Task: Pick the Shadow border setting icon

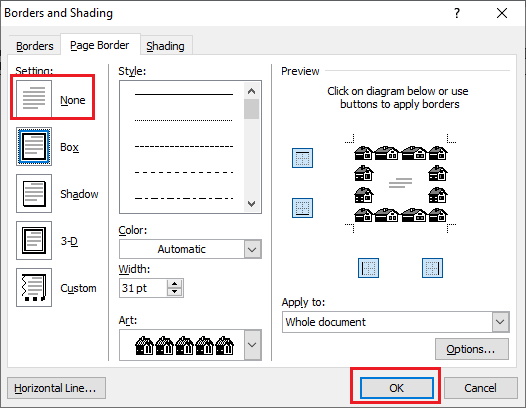Action: pos(34,193)
